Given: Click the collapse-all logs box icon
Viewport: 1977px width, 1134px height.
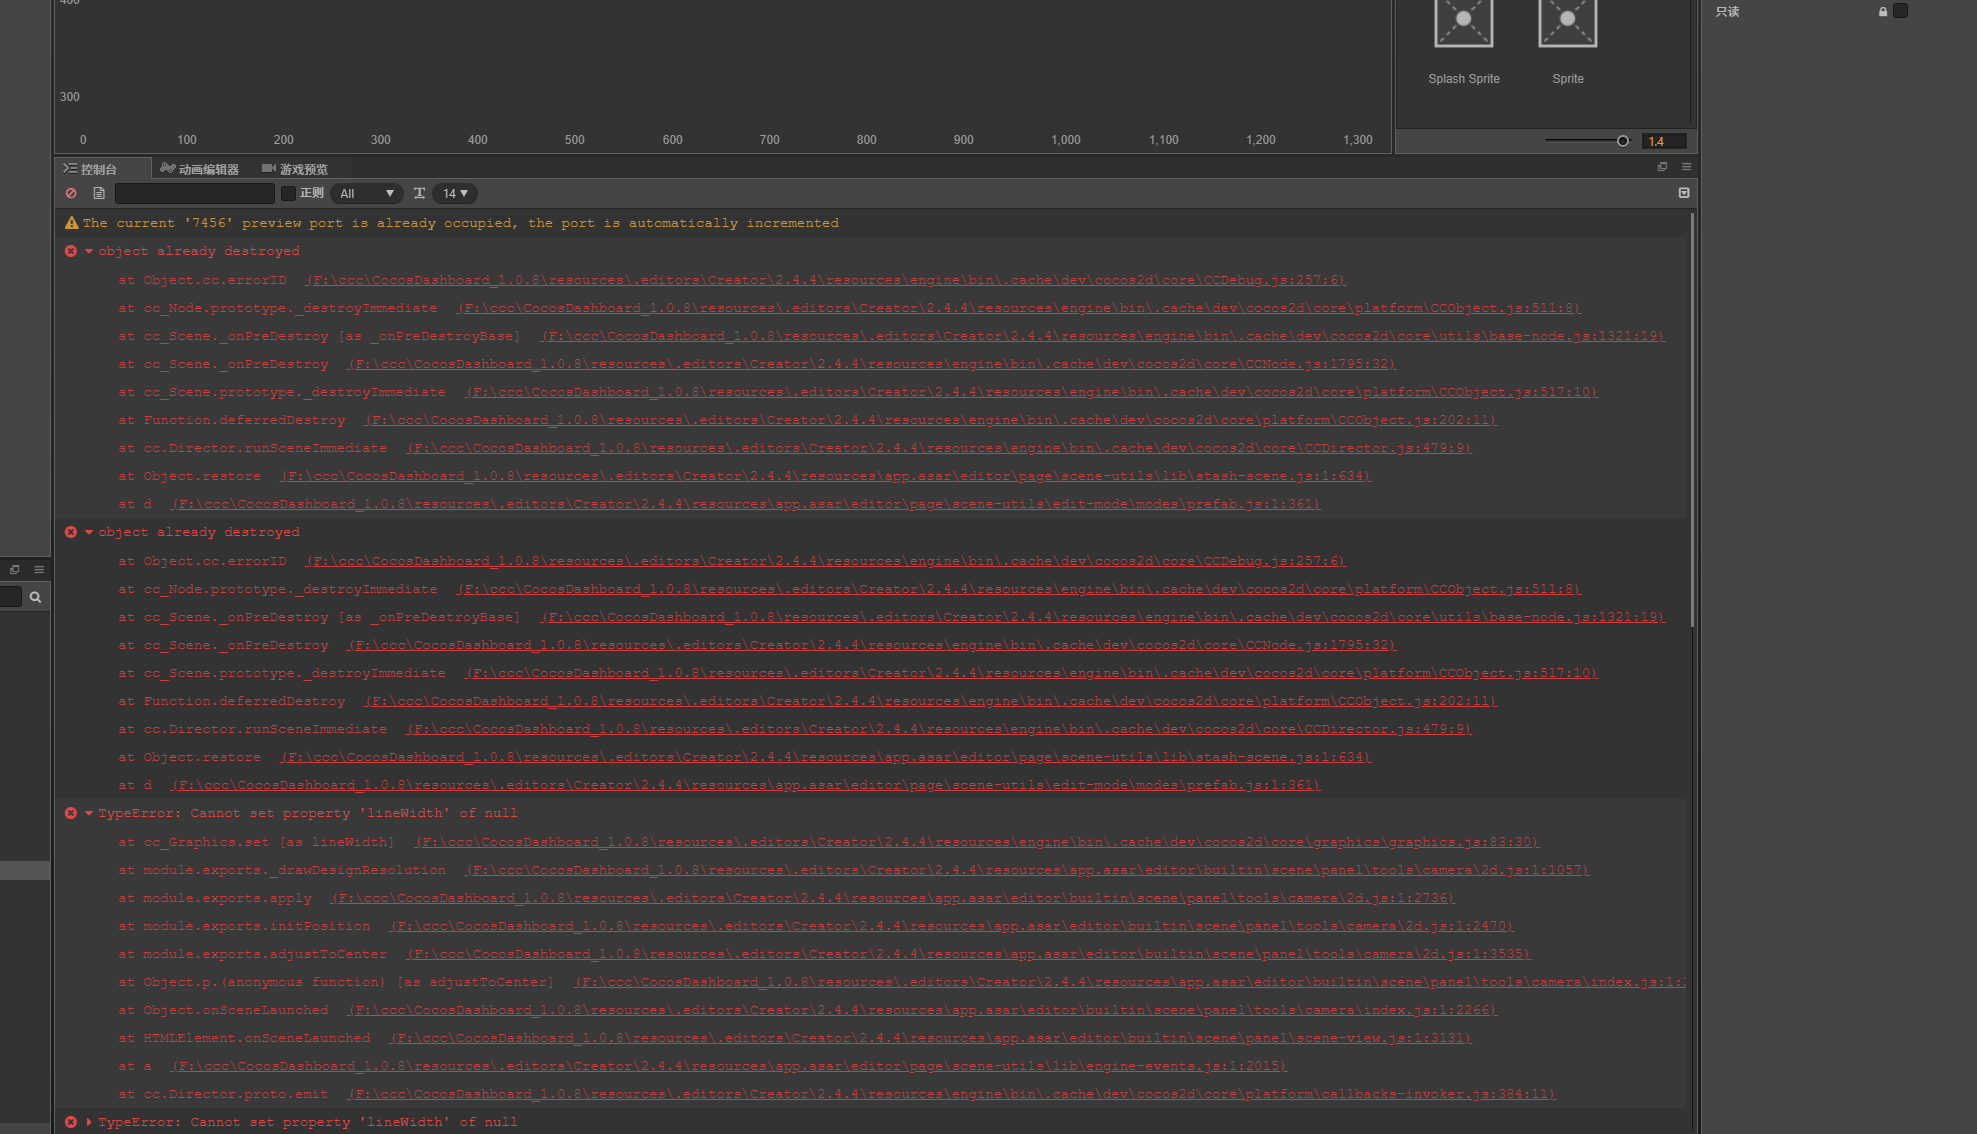Looking at the screenshot, I should click(1684, 193).
